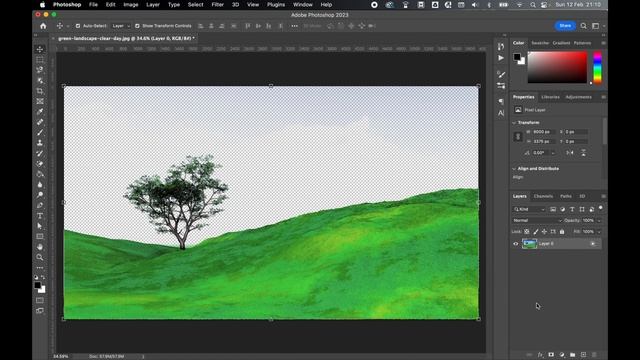Select the Eraser tool

pyautogui.click(x=40, y=164)
